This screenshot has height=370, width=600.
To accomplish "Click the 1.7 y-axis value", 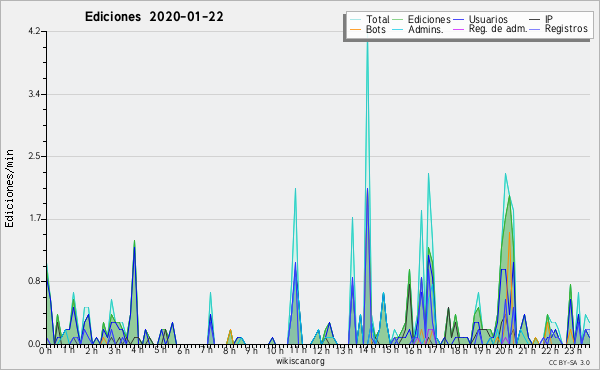I will click(34, 219).
